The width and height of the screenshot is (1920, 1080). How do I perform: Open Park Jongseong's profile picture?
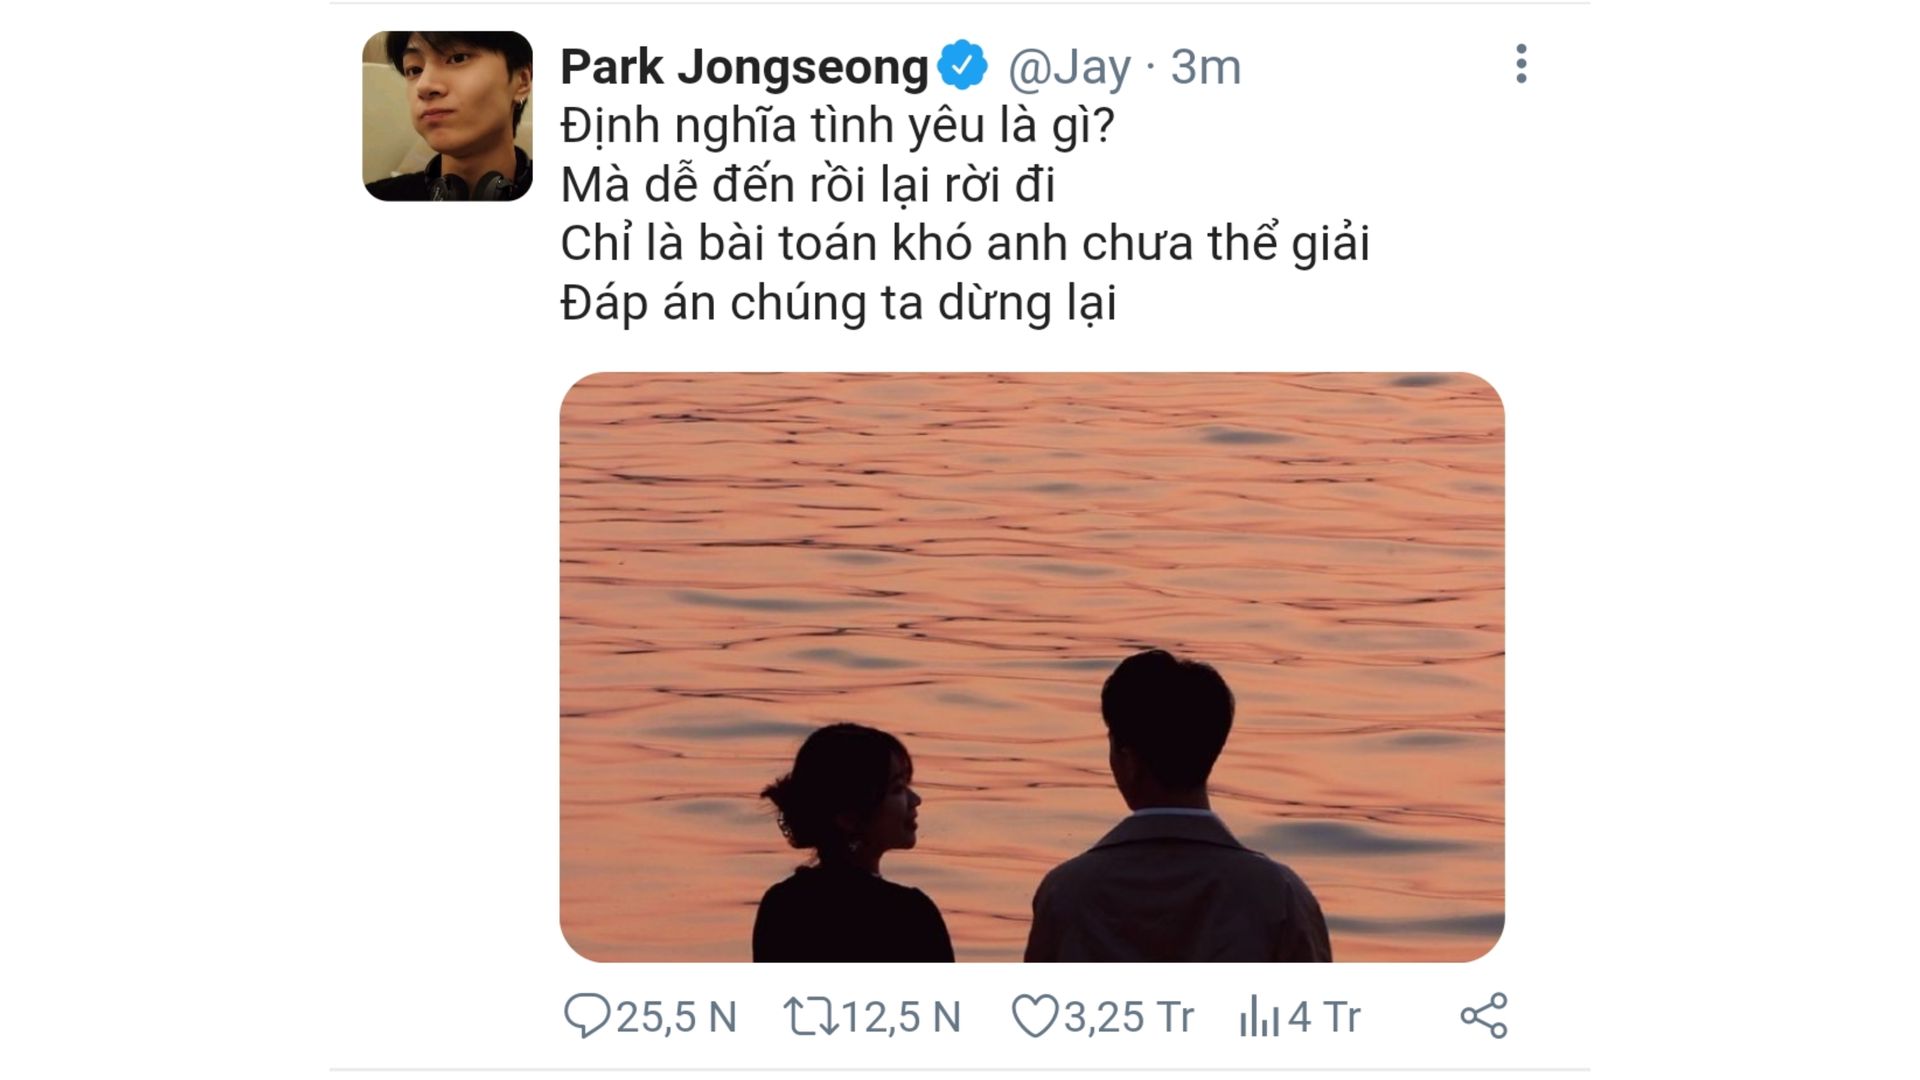[x=447, y=116]
